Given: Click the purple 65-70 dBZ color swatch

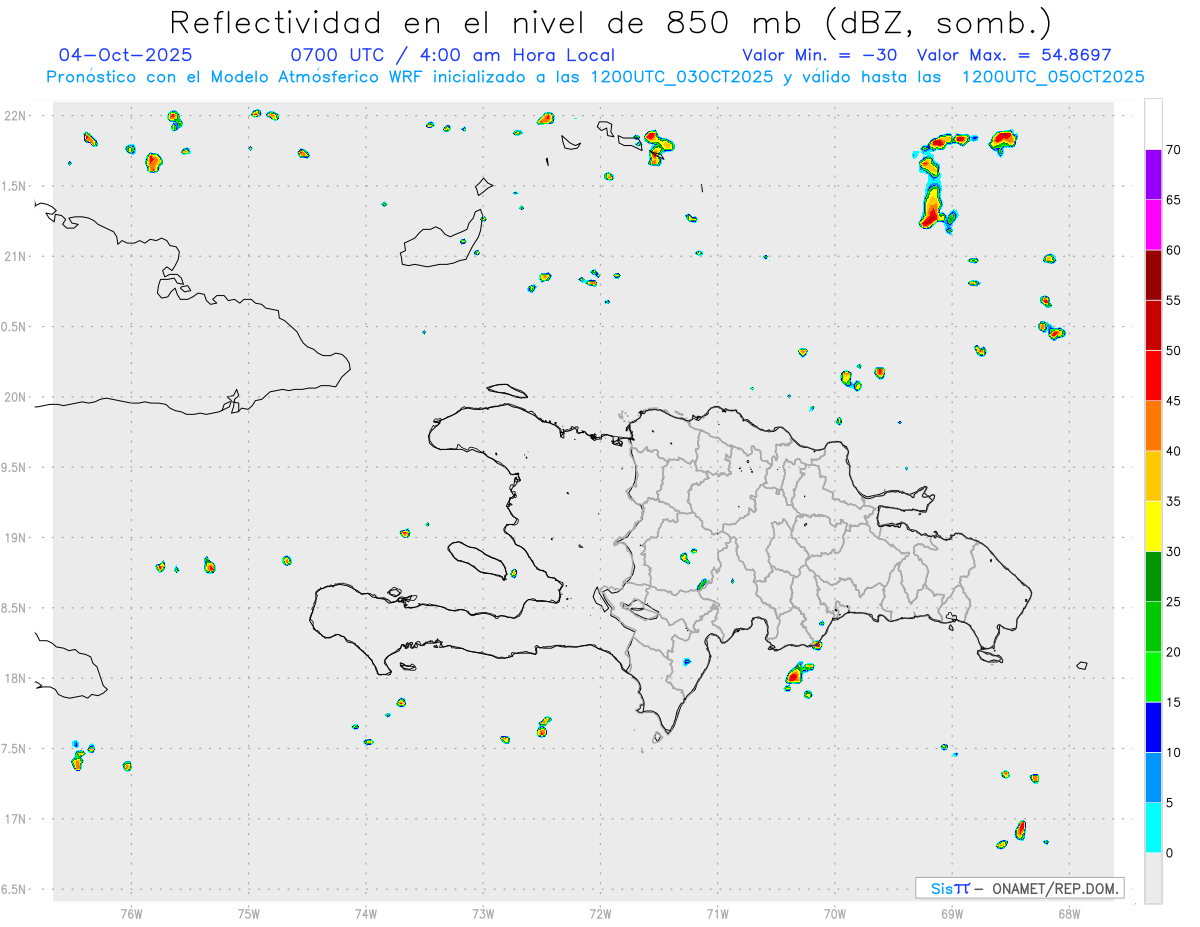Looking at the screenshot, I should [x=1153, y=175].
